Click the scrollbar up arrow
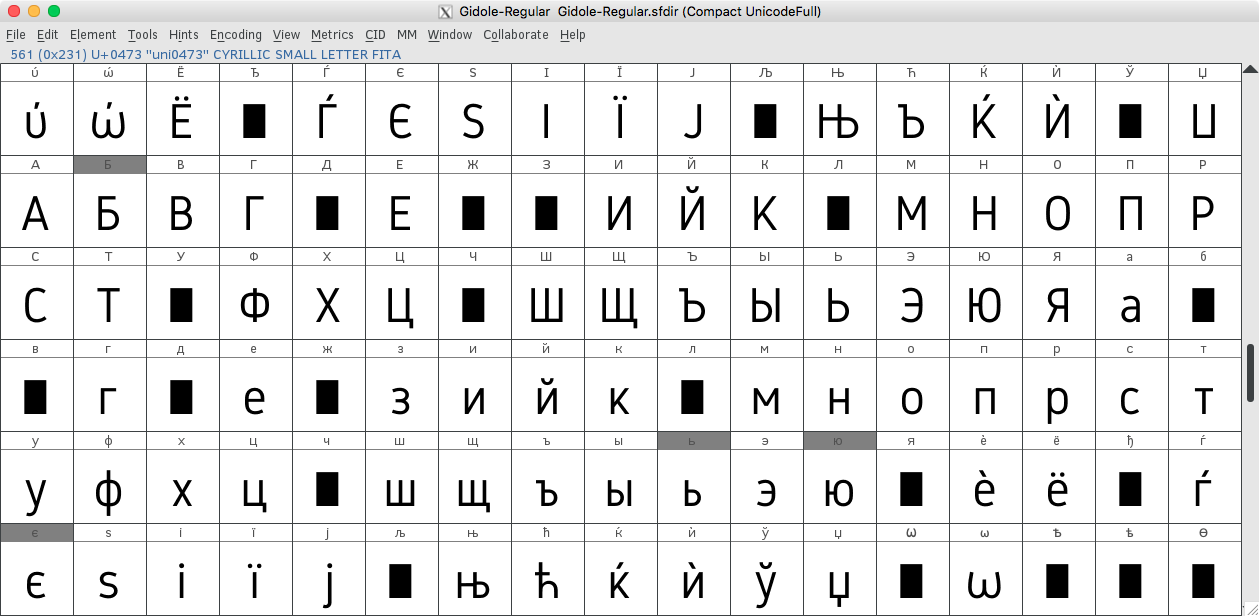 pos(1250,70)
